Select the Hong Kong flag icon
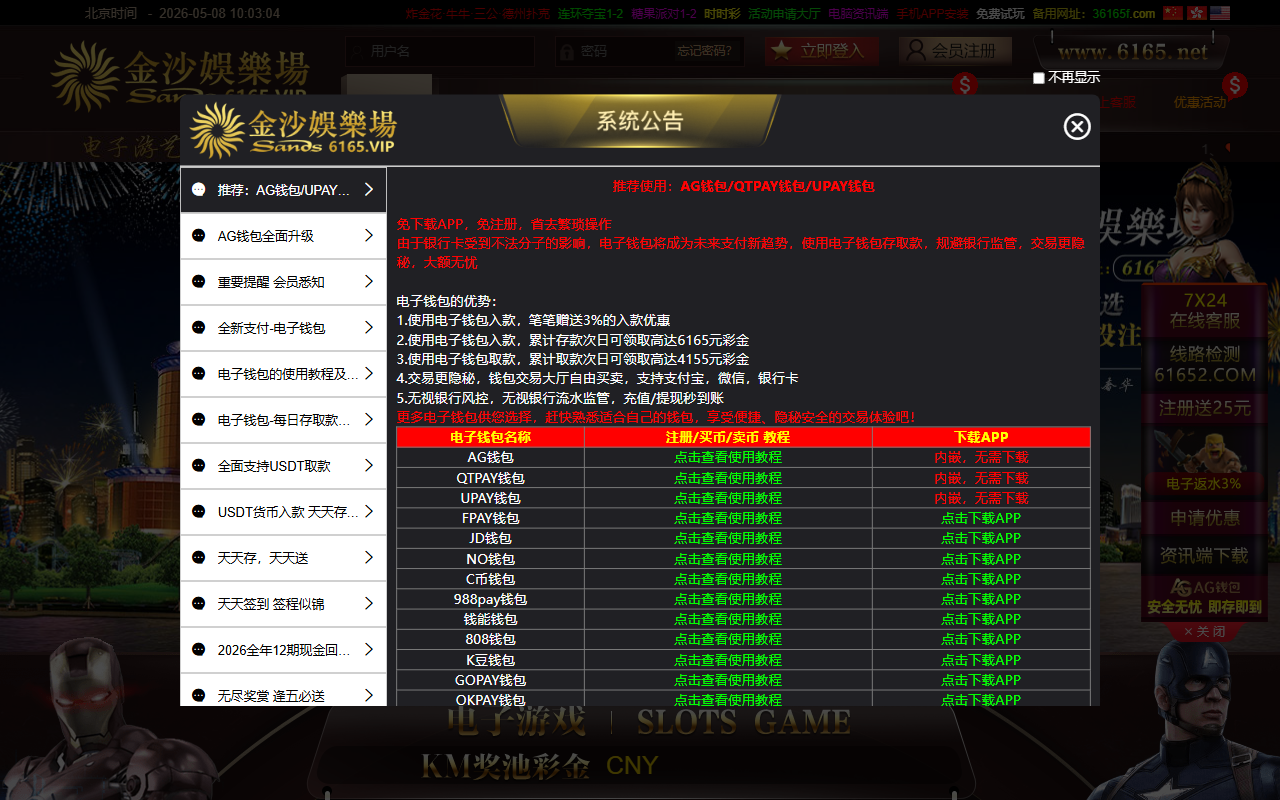The image size is (1280, 800). click(x=1196, y=13)
